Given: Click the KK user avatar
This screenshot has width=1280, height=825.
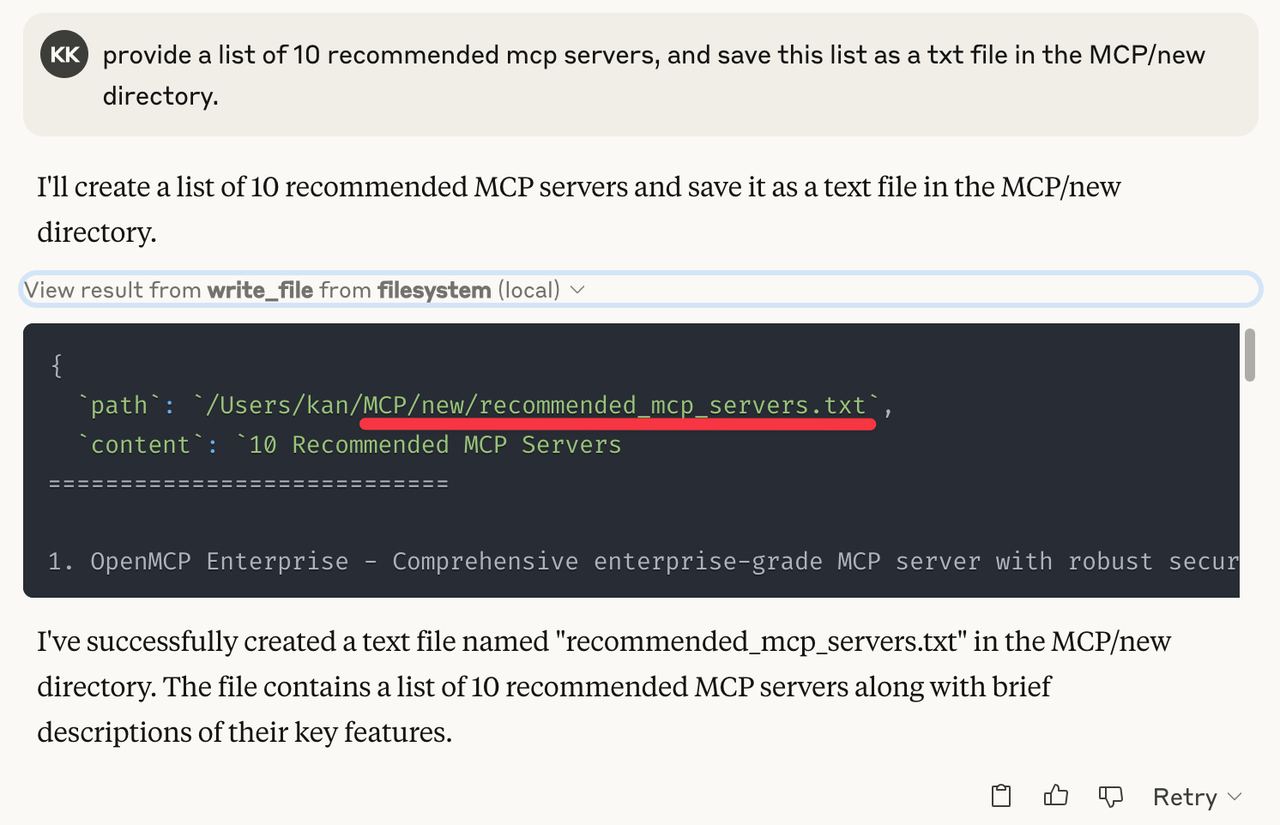Looking at the screenshot, I should coord(65,56).
